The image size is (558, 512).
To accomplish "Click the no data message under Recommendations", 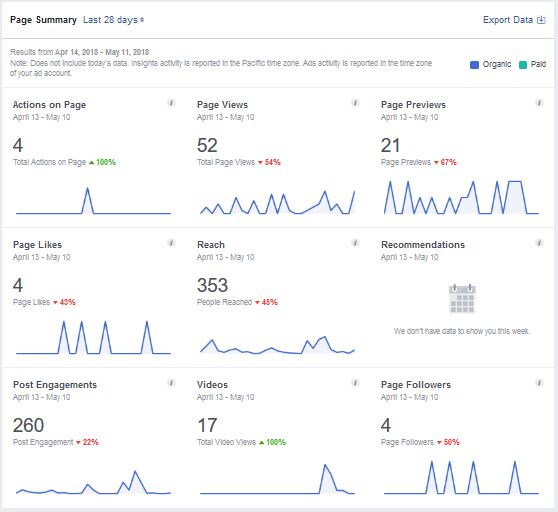I will point(462,331).
